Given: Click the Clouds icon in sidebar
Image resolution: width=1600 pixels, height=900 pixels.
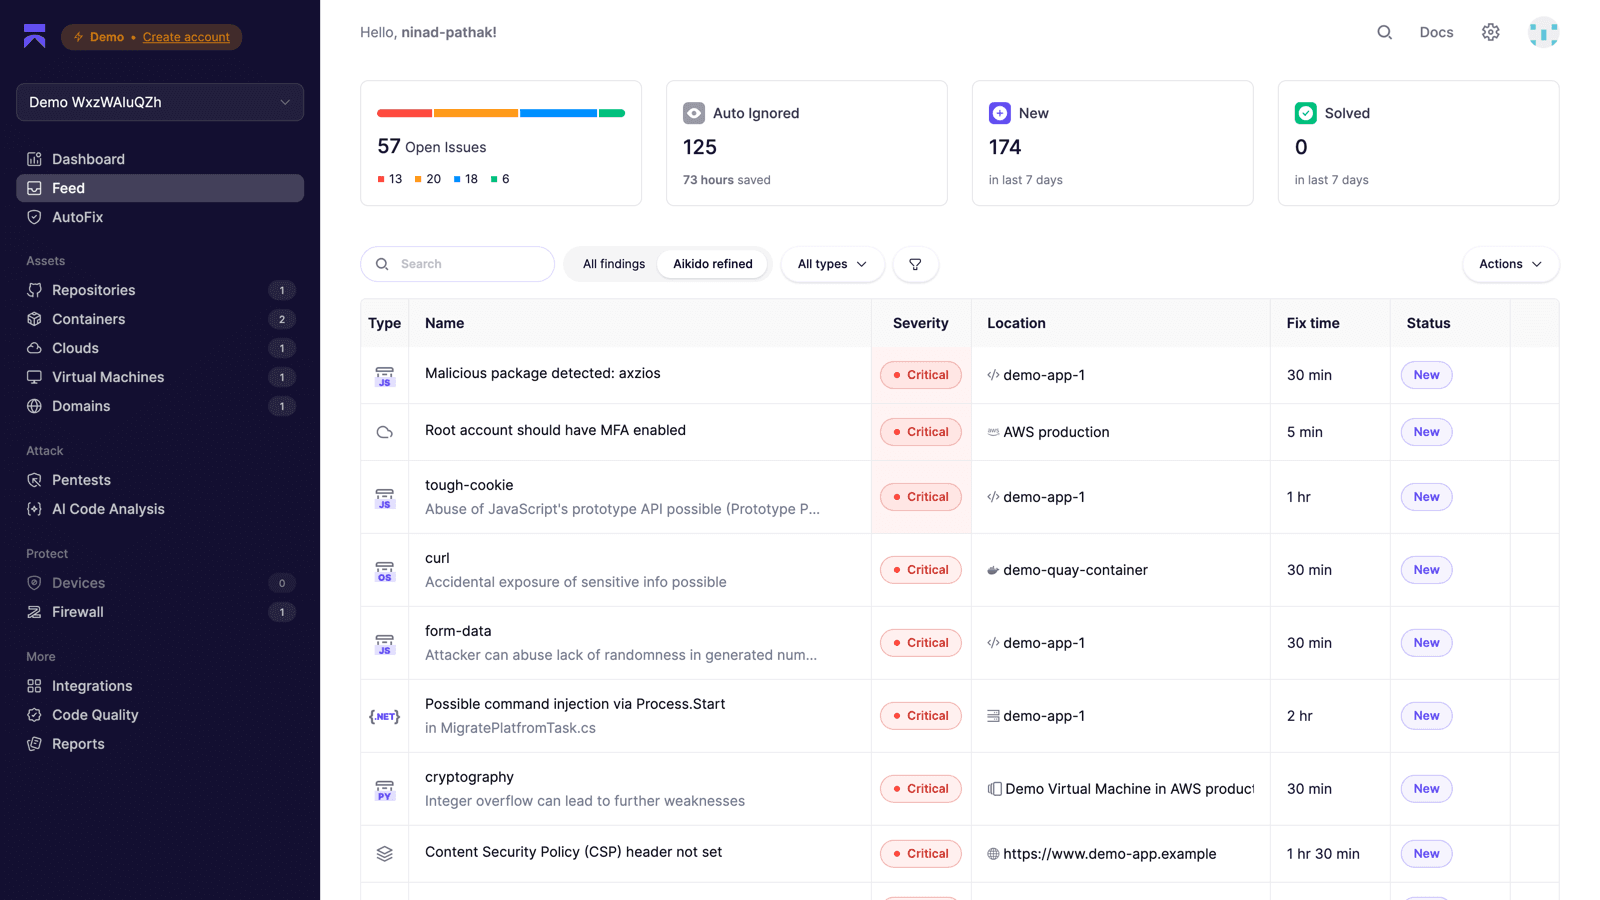Looking at the screenshot, I should point(34,348).
